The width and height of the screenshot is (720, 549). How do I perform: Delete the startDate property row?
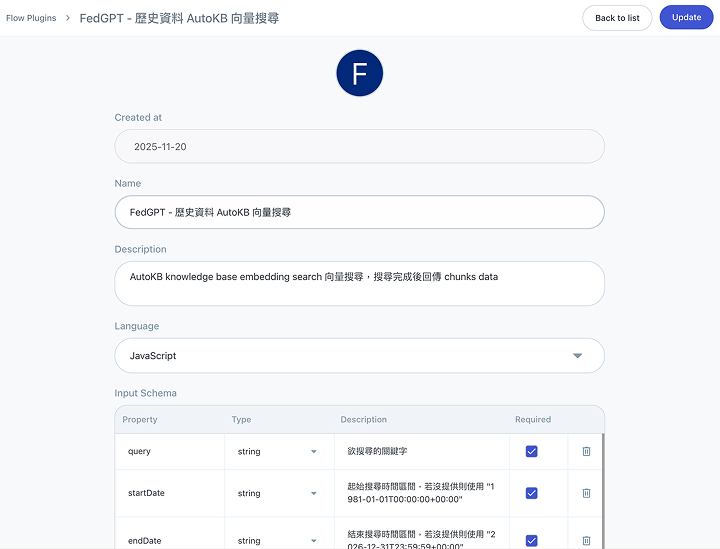[586, 493]
